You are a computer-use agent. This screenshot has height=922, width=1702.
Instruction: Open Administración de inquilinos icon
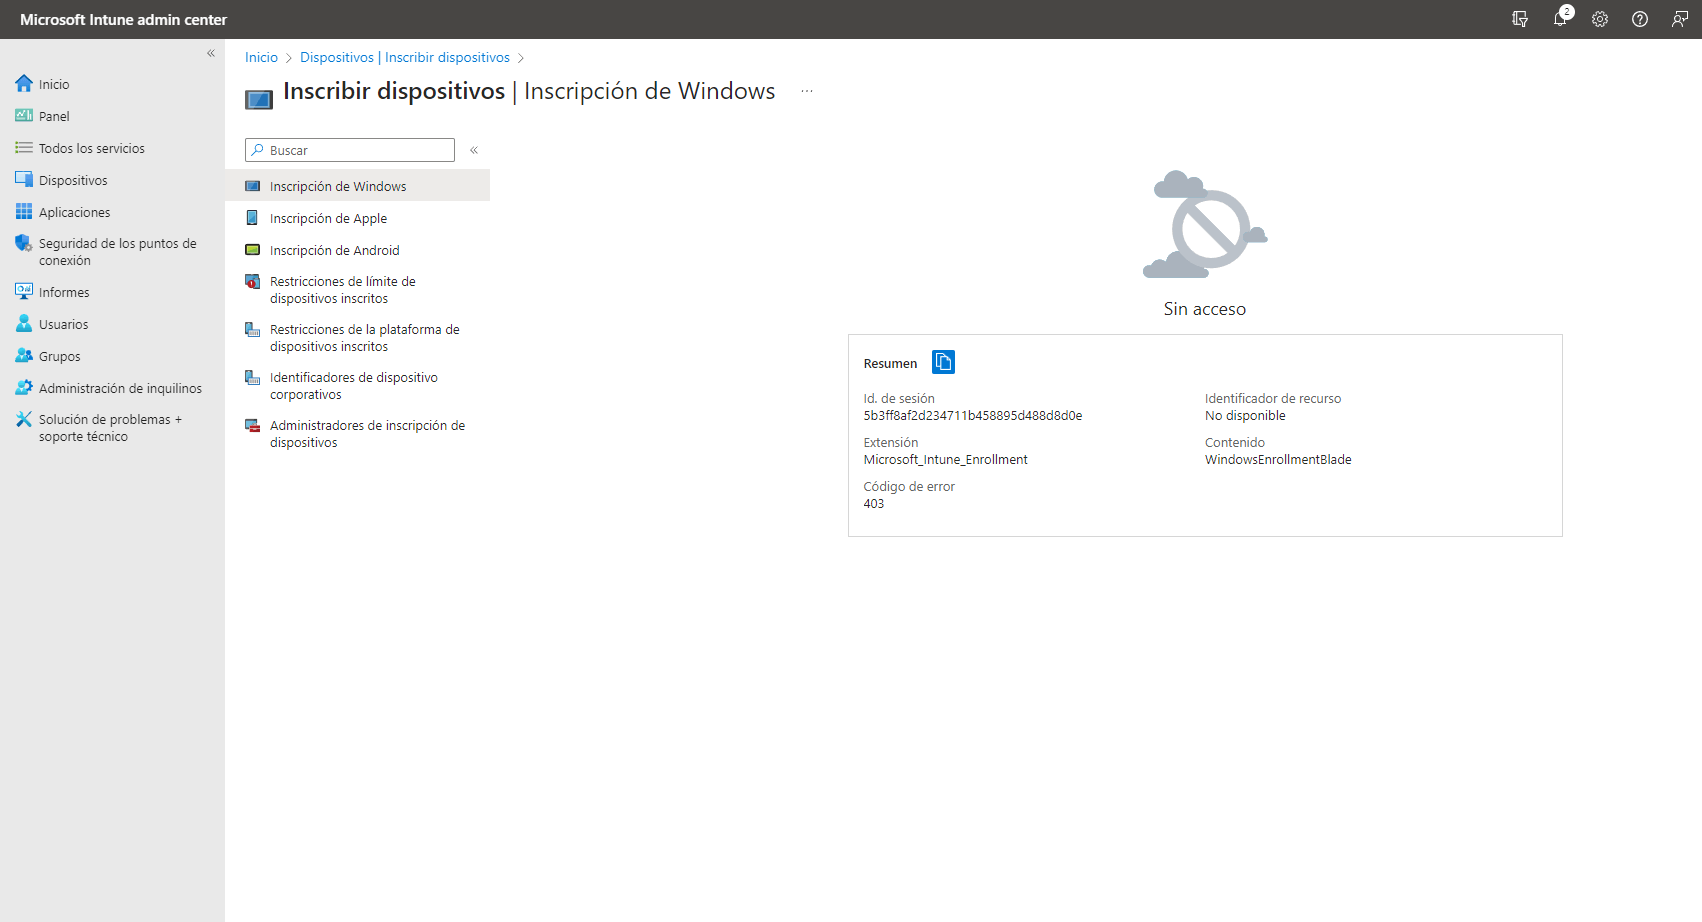pyautogui.click(x=24, y=388)
